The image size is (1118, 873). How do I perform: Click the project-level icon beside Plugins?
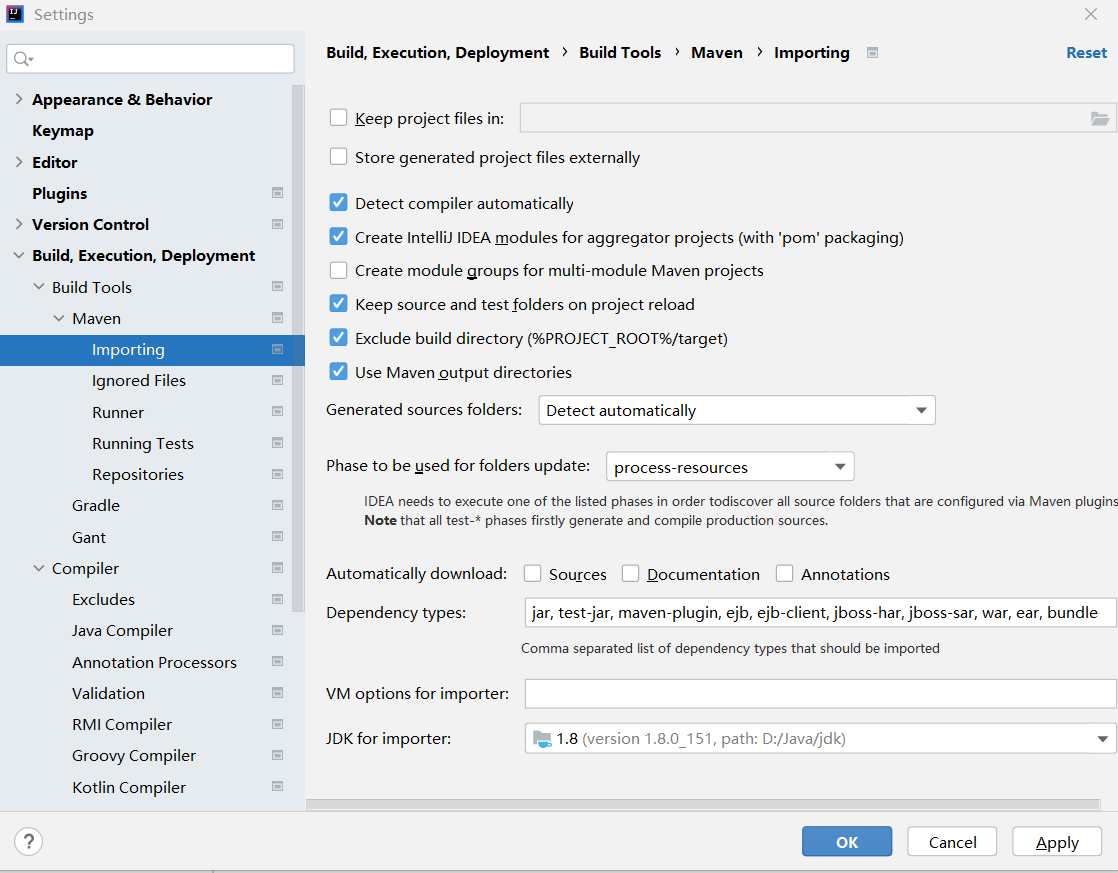[x=277, y=193]
